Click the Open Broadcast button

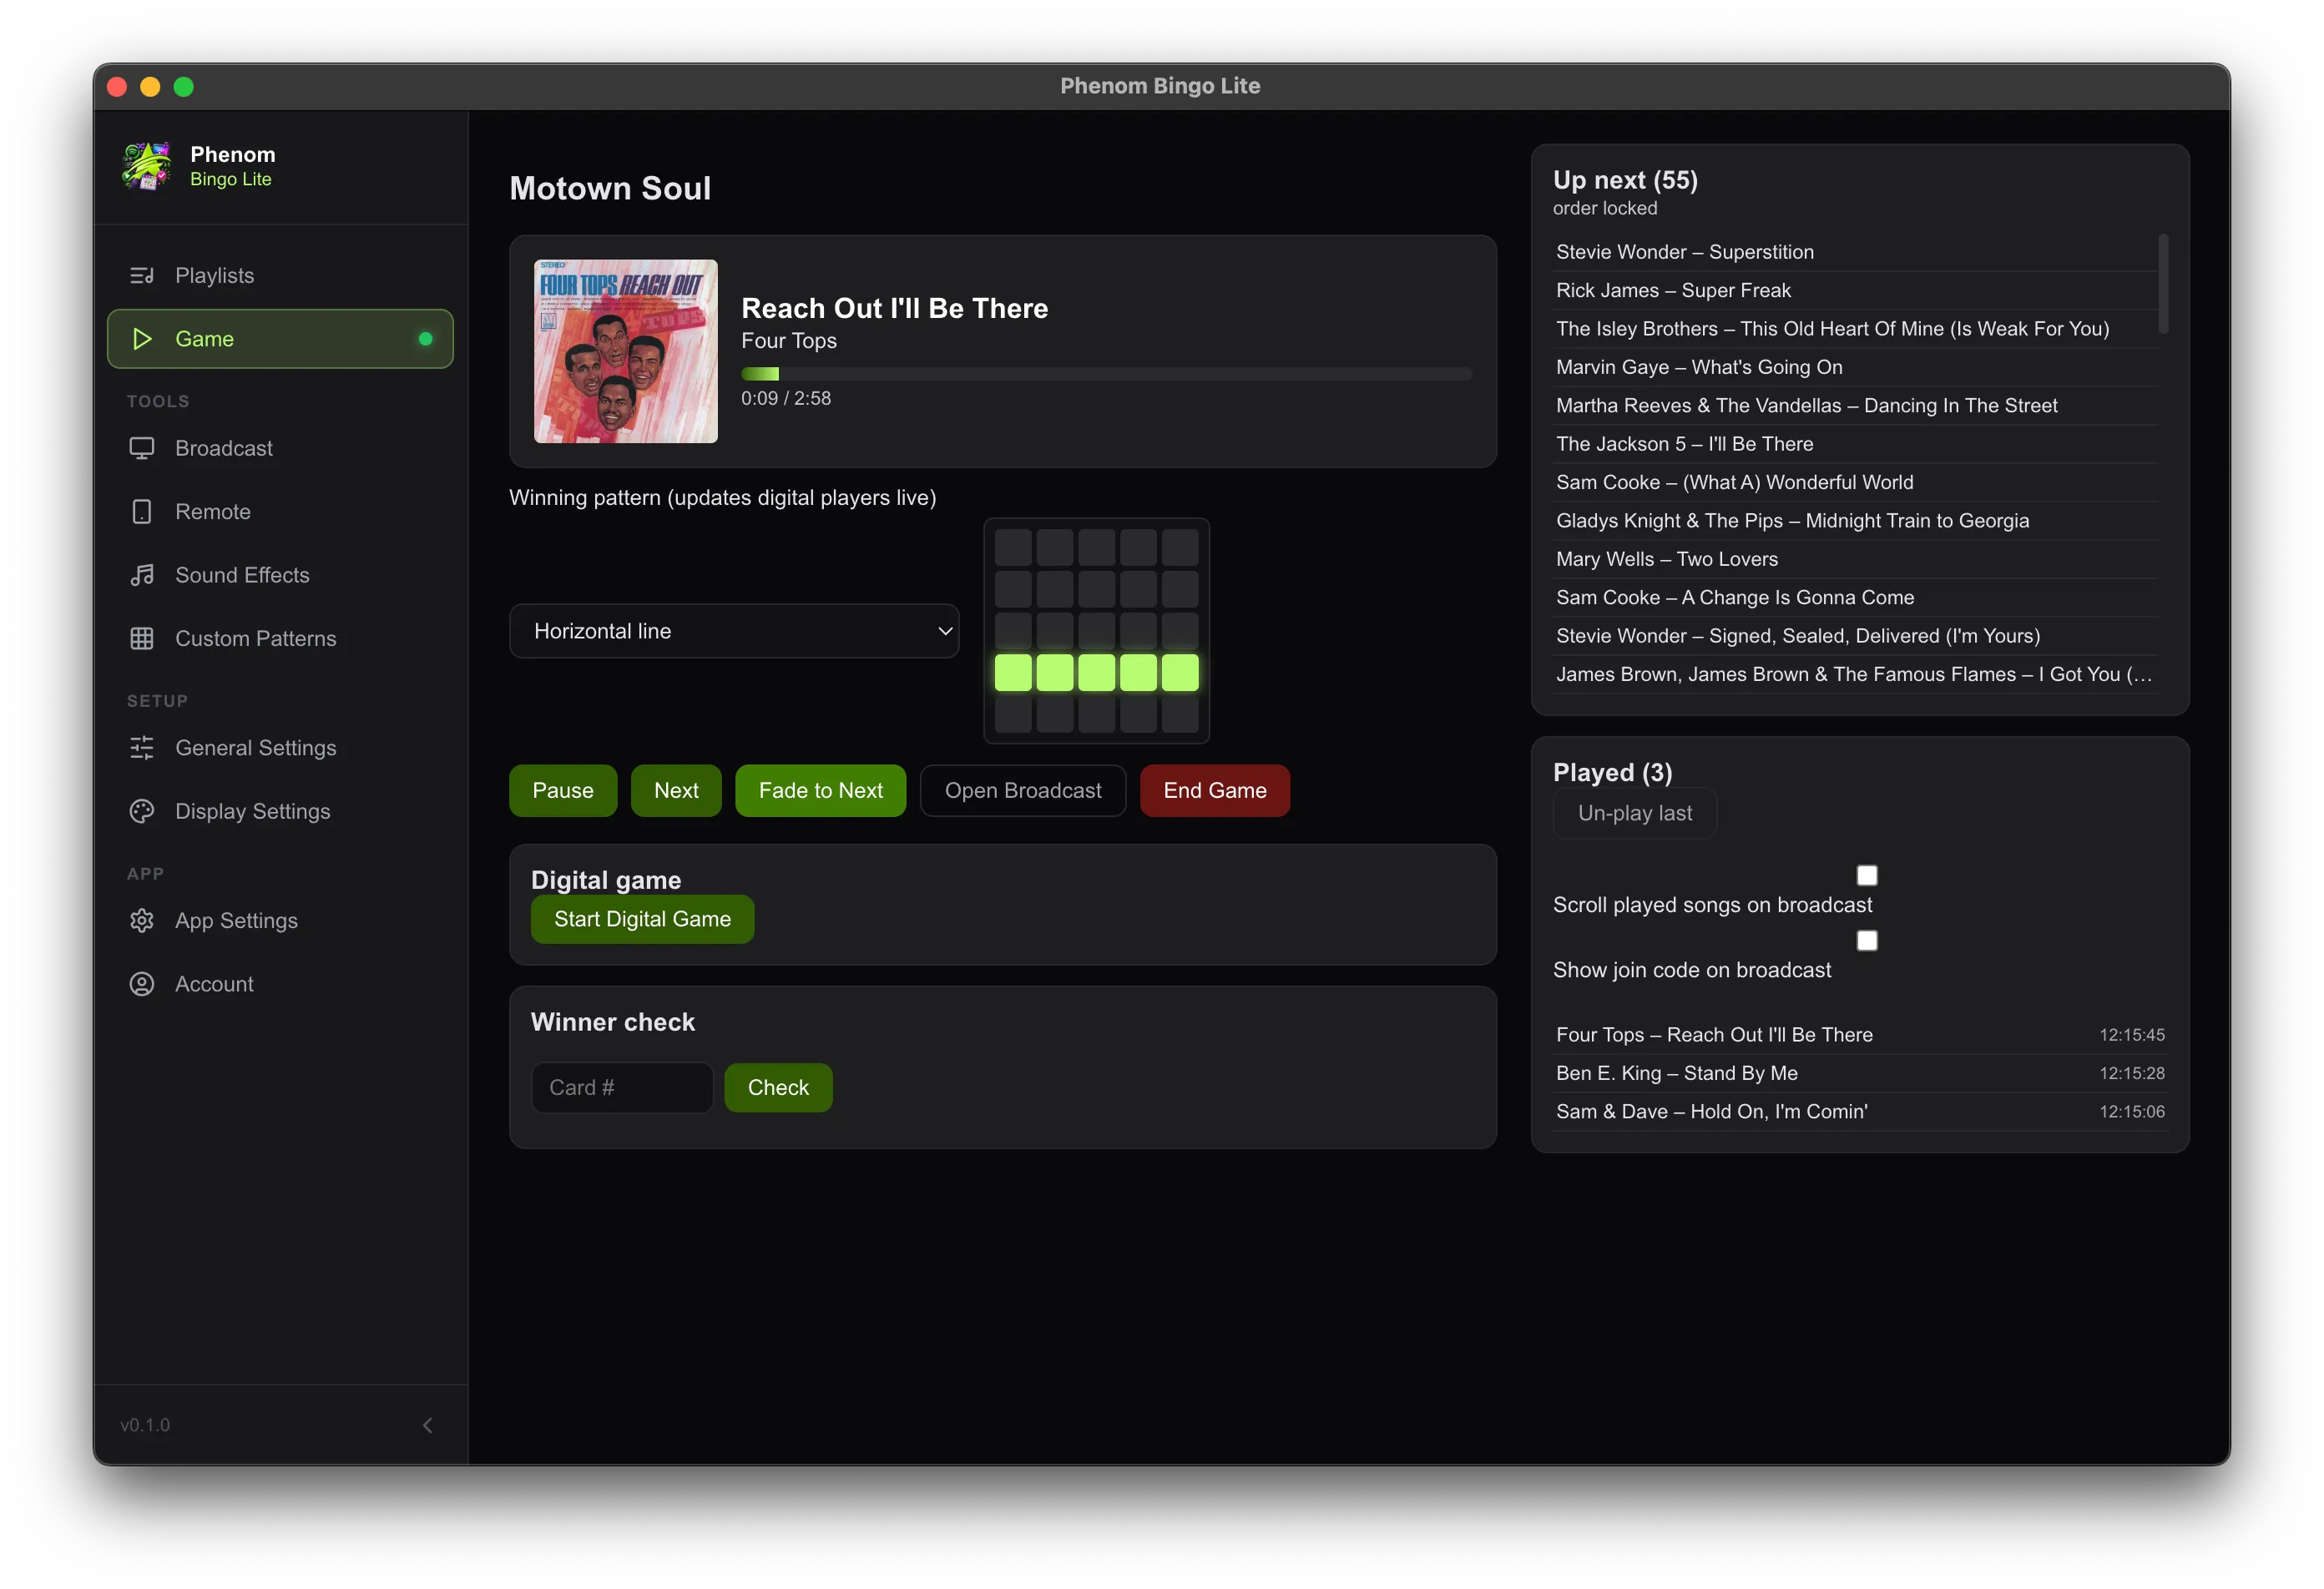coord(1023,791)
